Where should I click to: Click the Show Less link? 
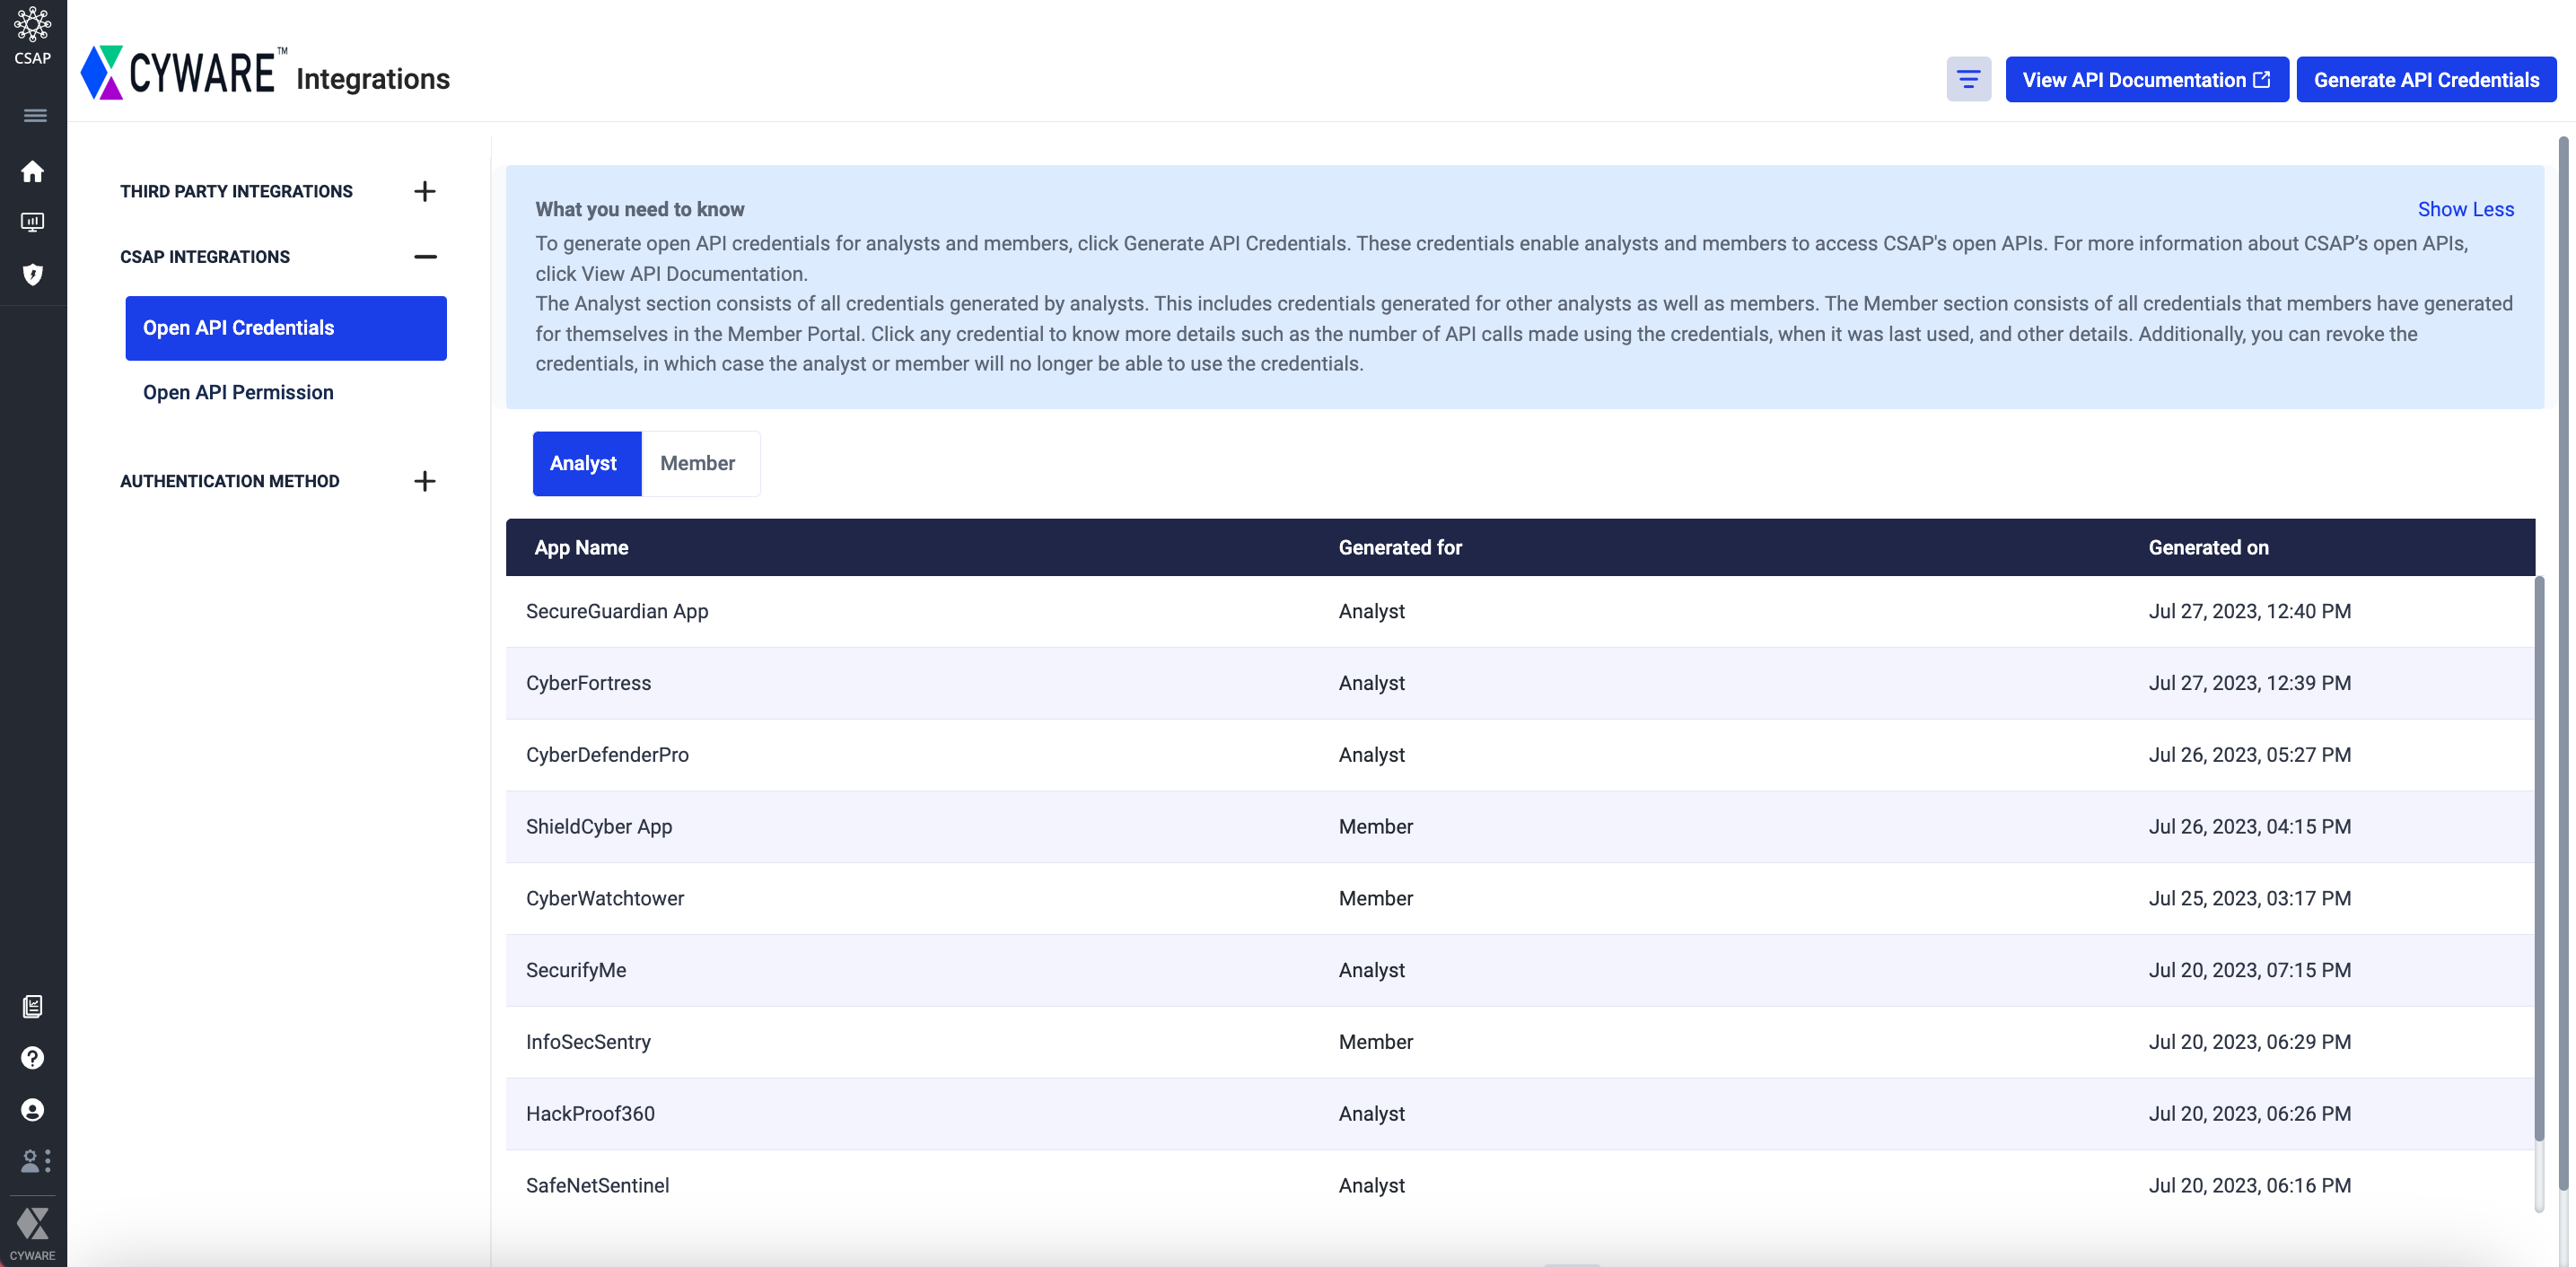point(2465,209)
